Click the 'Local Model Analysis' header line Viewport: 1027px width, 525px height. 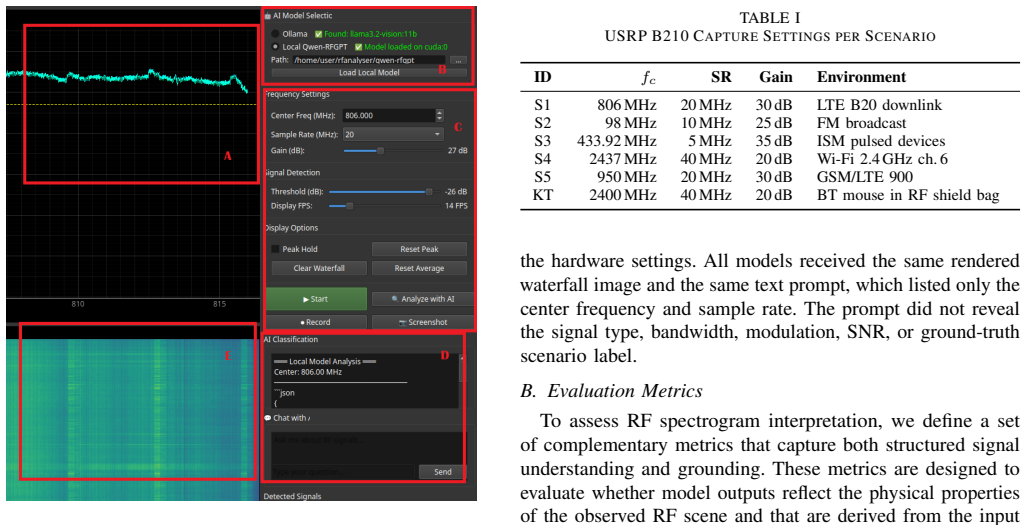click(x=325, y=361)
